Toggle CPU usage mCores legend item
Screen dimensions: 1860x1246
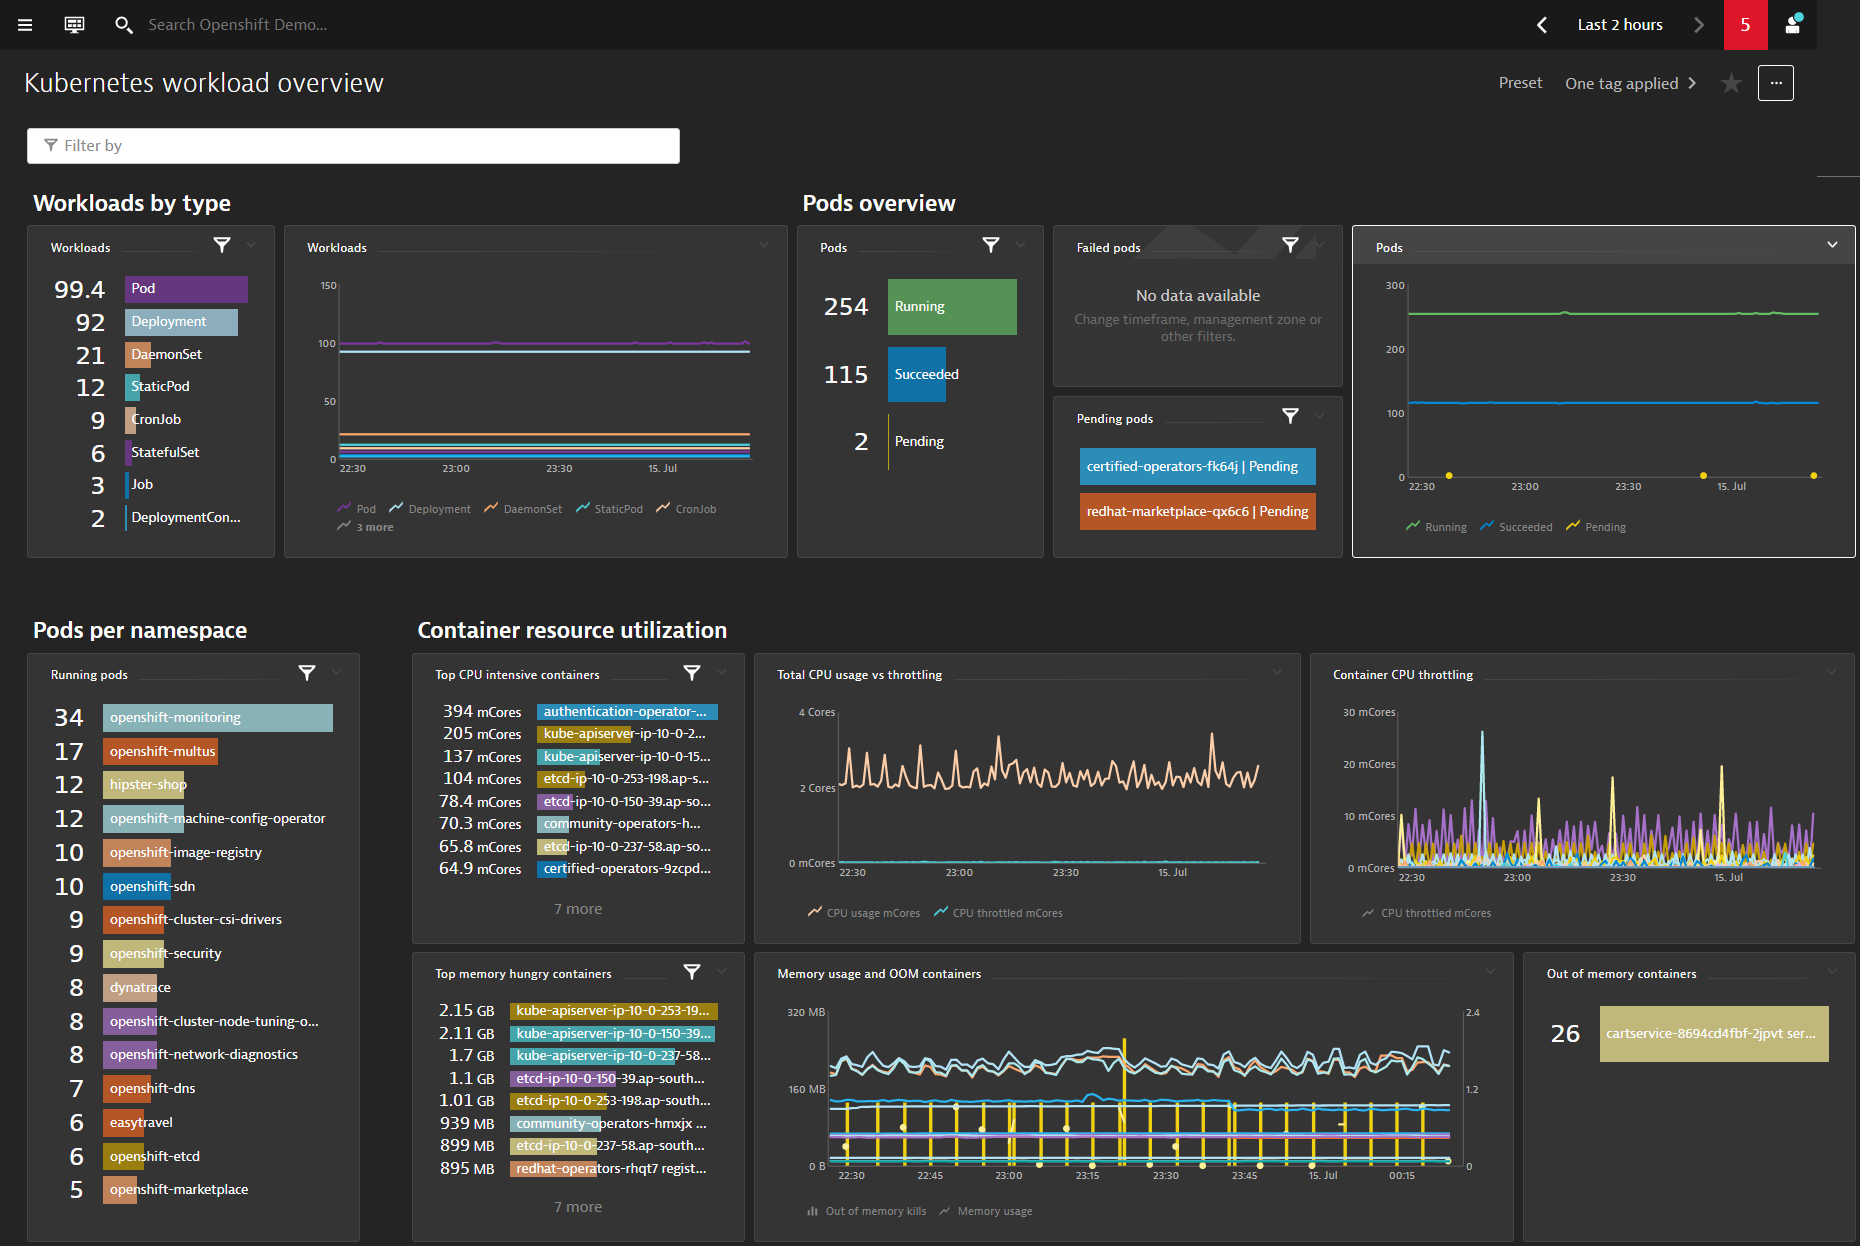864,913
